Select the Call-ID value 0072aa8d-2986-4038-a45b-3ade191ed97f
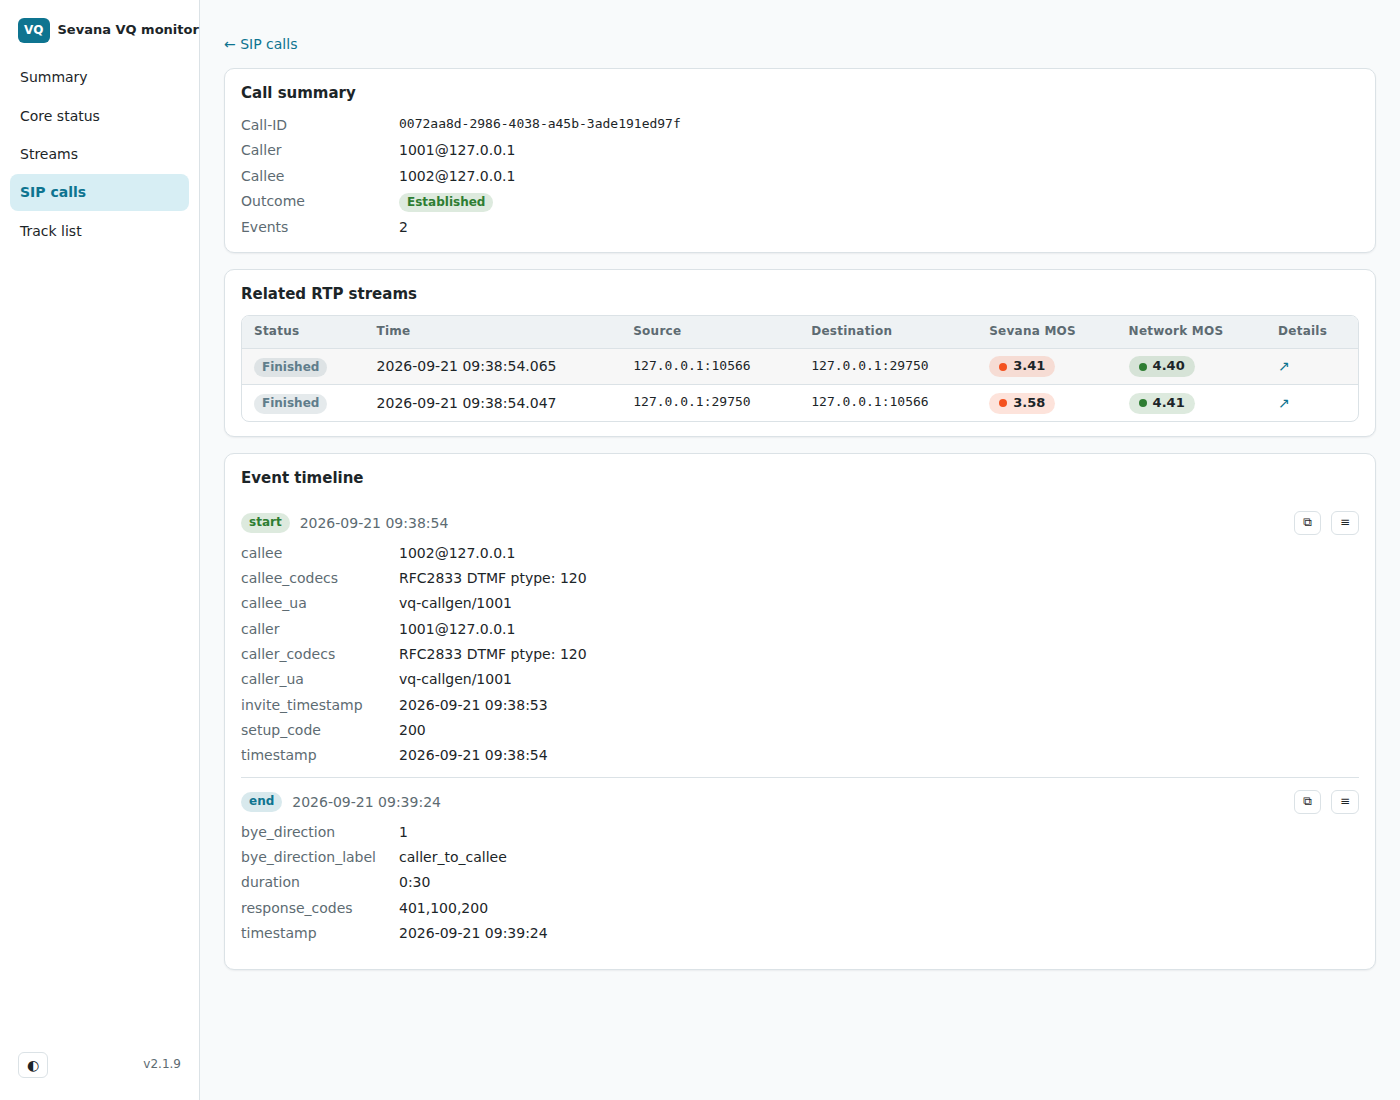The width and height of the screenshot is (1400, 1100). point(539,124)
